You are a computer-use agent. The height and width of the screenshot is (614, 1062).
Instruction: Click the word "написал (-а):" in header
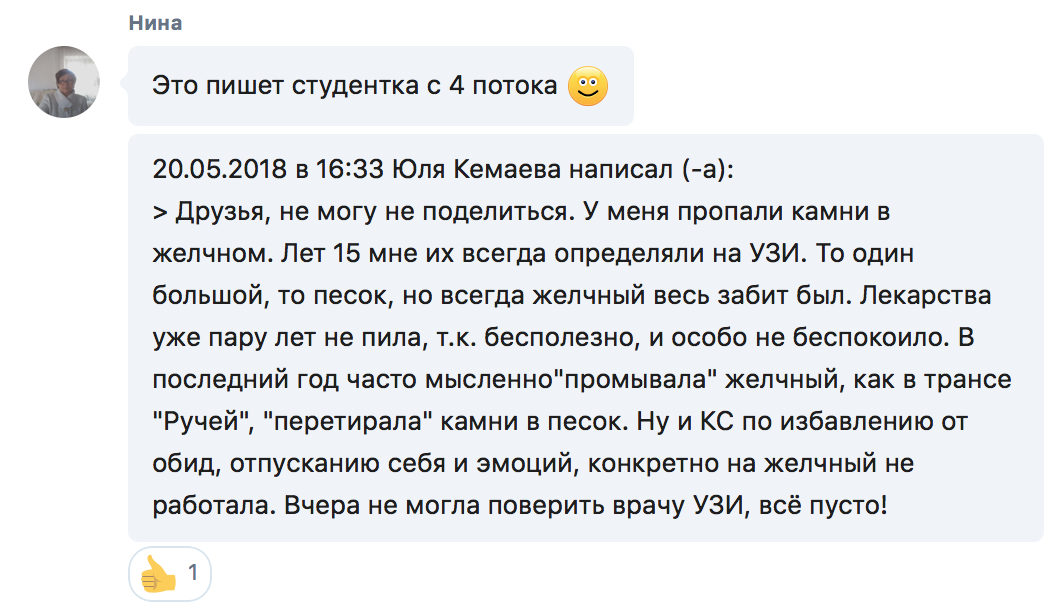tap(651, 169)
